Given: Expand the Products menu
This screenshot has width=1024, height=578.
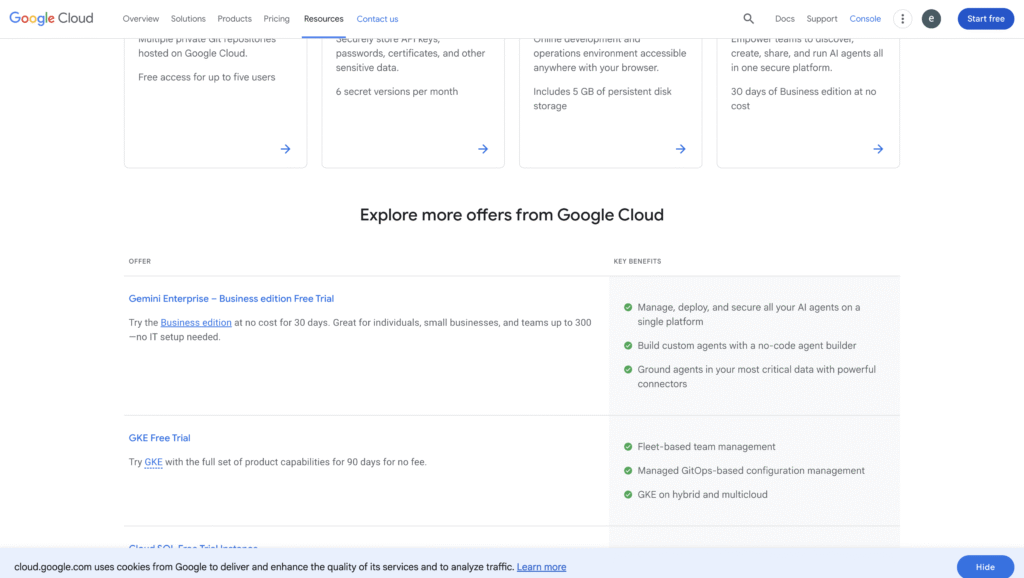Looking at the screenshot, I should coord(235,19).
